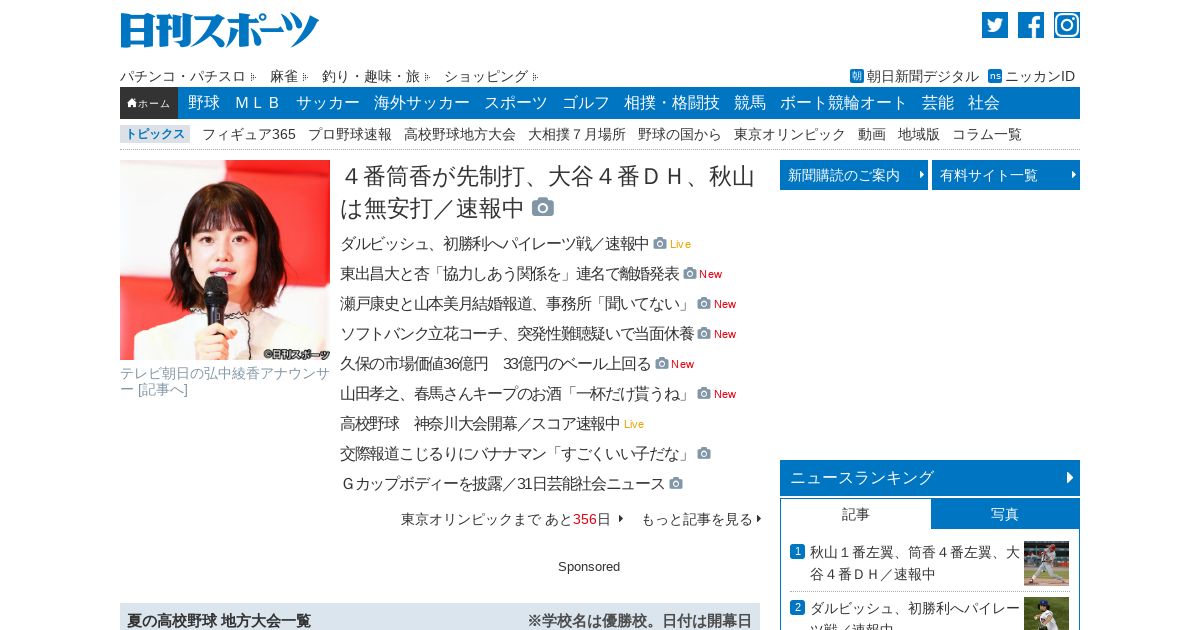1200x630 pixels.
Task: Open 麻雀 link
Action: coord(284,76)
